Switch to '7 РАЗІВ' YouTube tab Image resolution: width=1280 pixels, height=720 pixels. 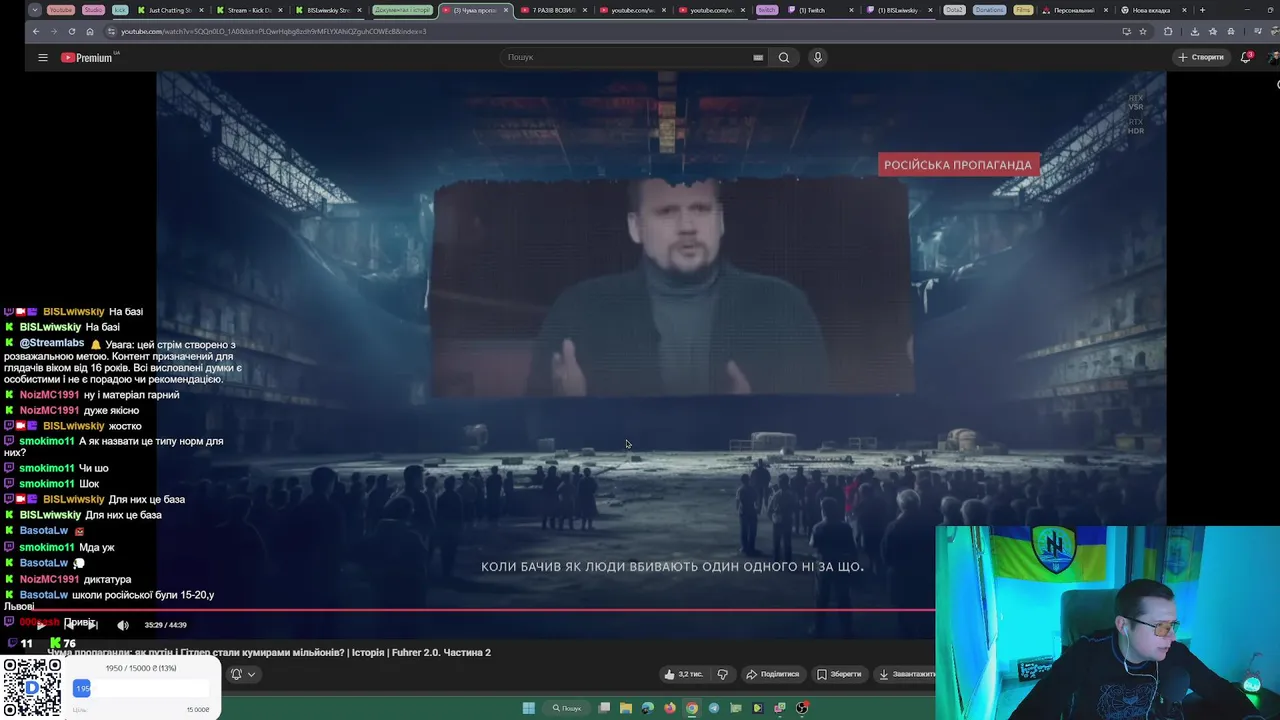click(553, 10)
